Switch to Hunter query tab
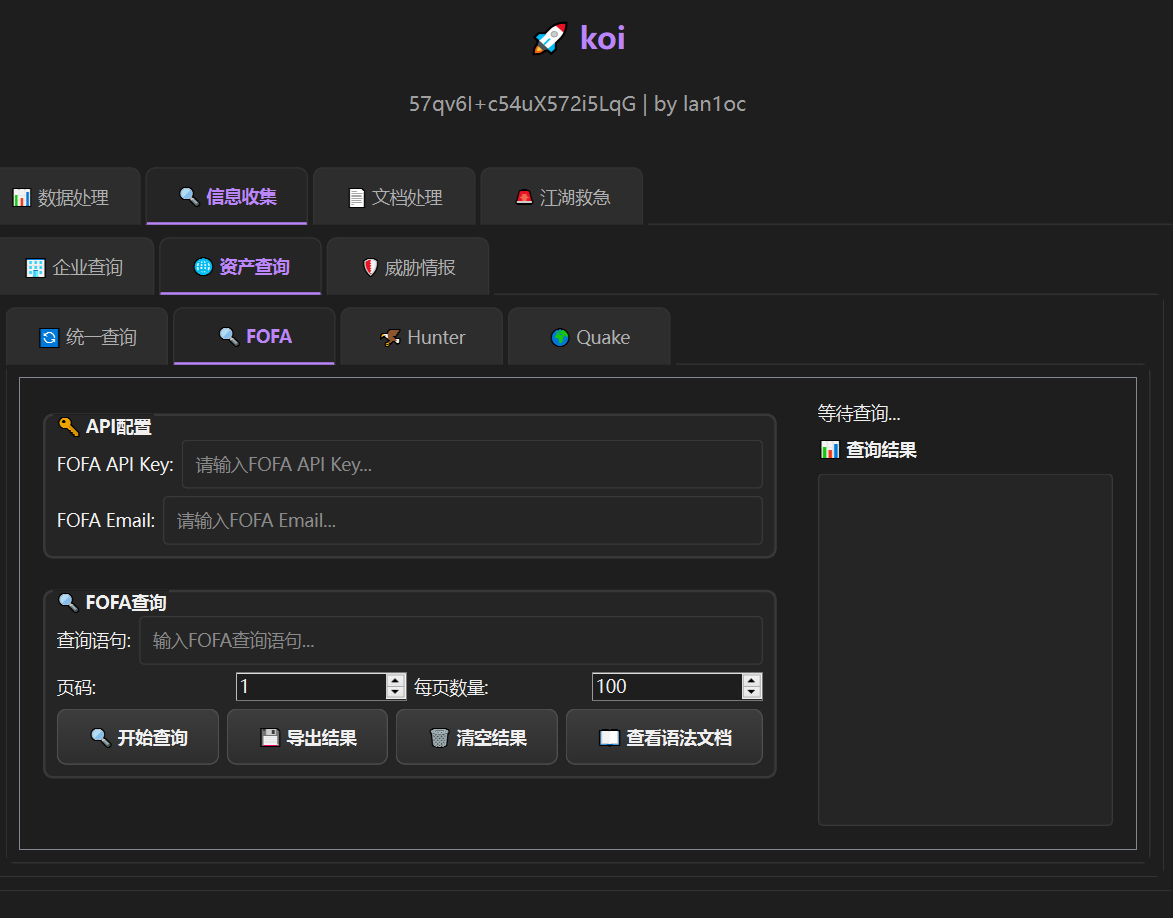Screen dimensions: 1173x918 click(x=423, y=337)
